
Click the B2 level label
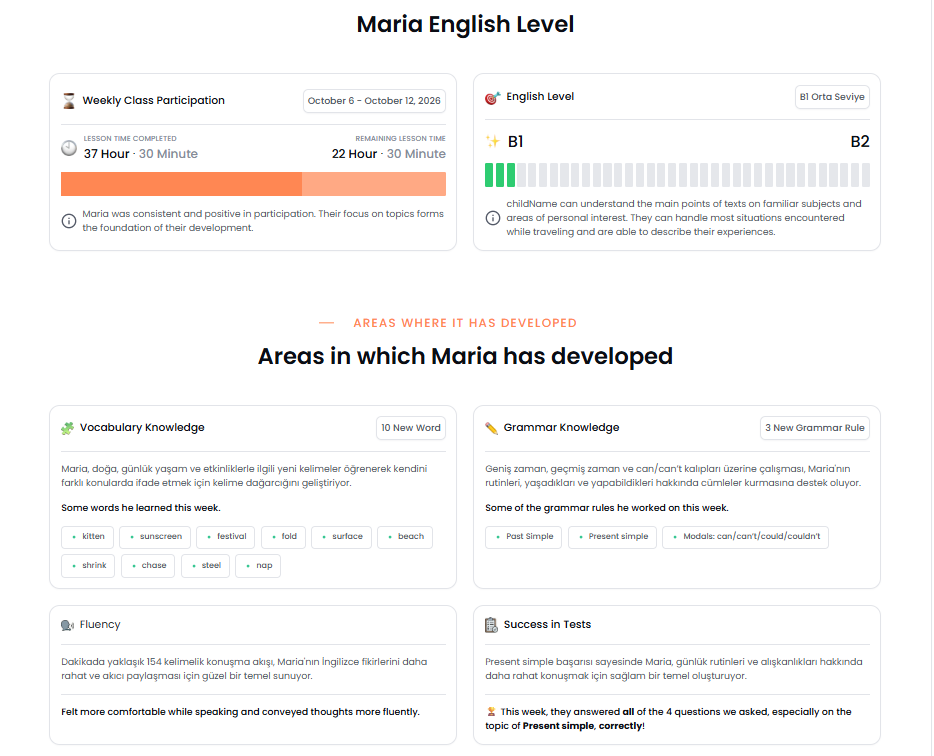tap(860, 142)
